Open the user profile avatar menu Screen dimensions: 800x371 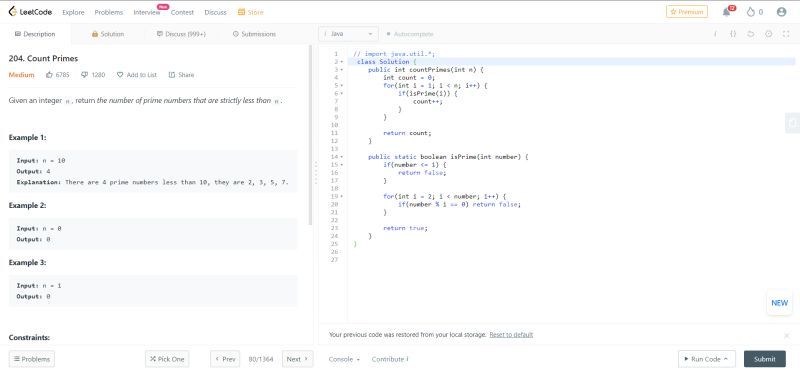coord(781,12)
